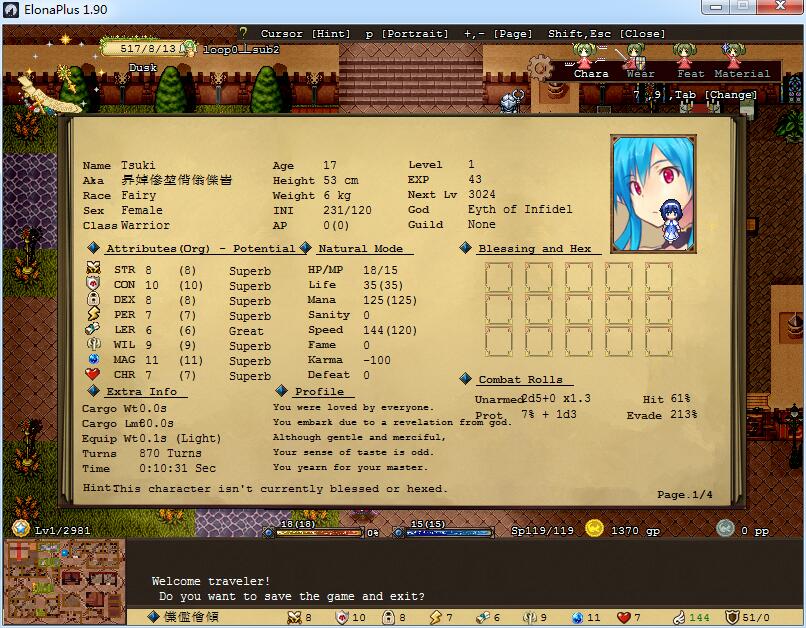
Task: Open the Feat tab
Action: (x=690, y=73)
